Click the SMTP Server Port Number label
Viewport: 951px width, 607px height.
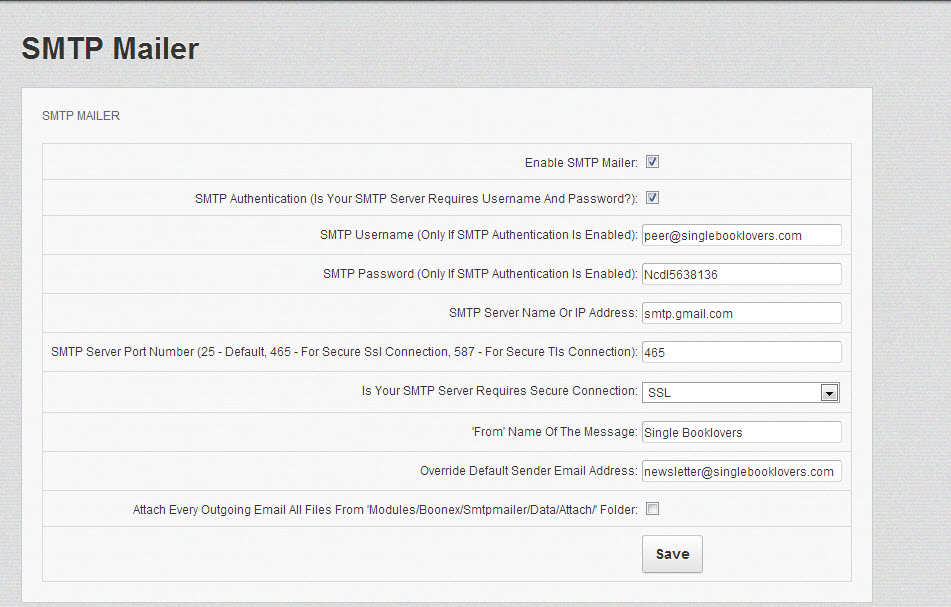[x=344, y=352]
